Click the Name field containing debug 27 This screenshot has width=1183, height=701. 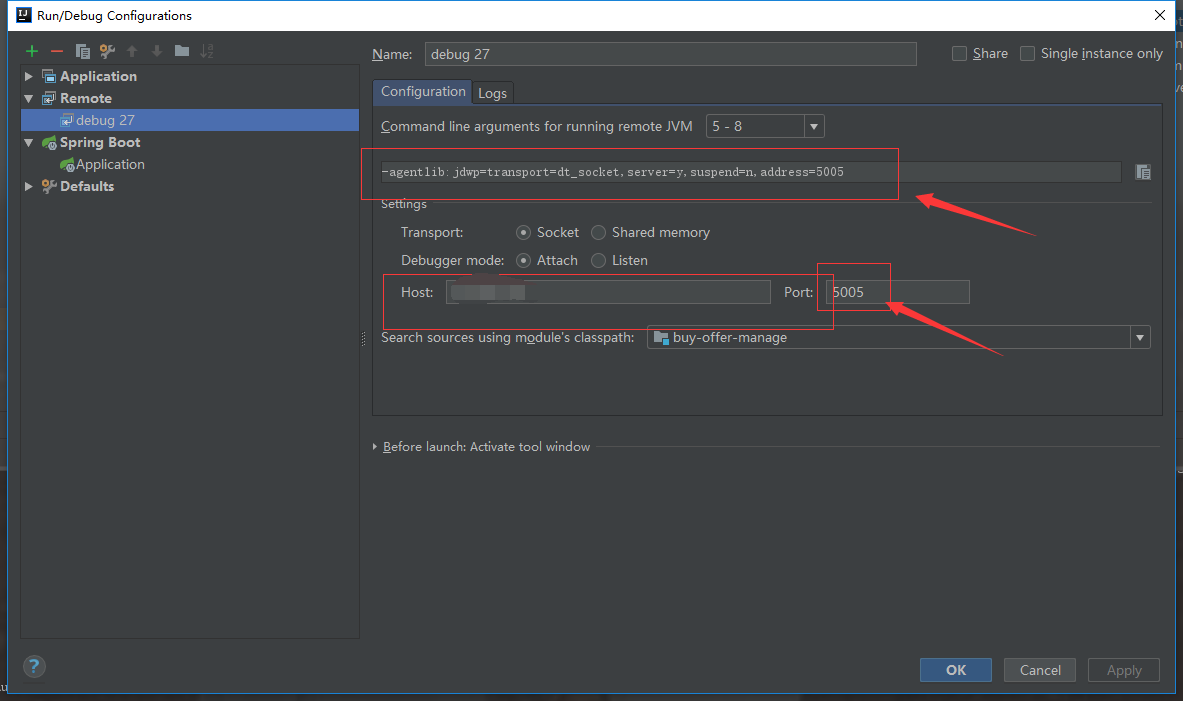tap(671, 54)
